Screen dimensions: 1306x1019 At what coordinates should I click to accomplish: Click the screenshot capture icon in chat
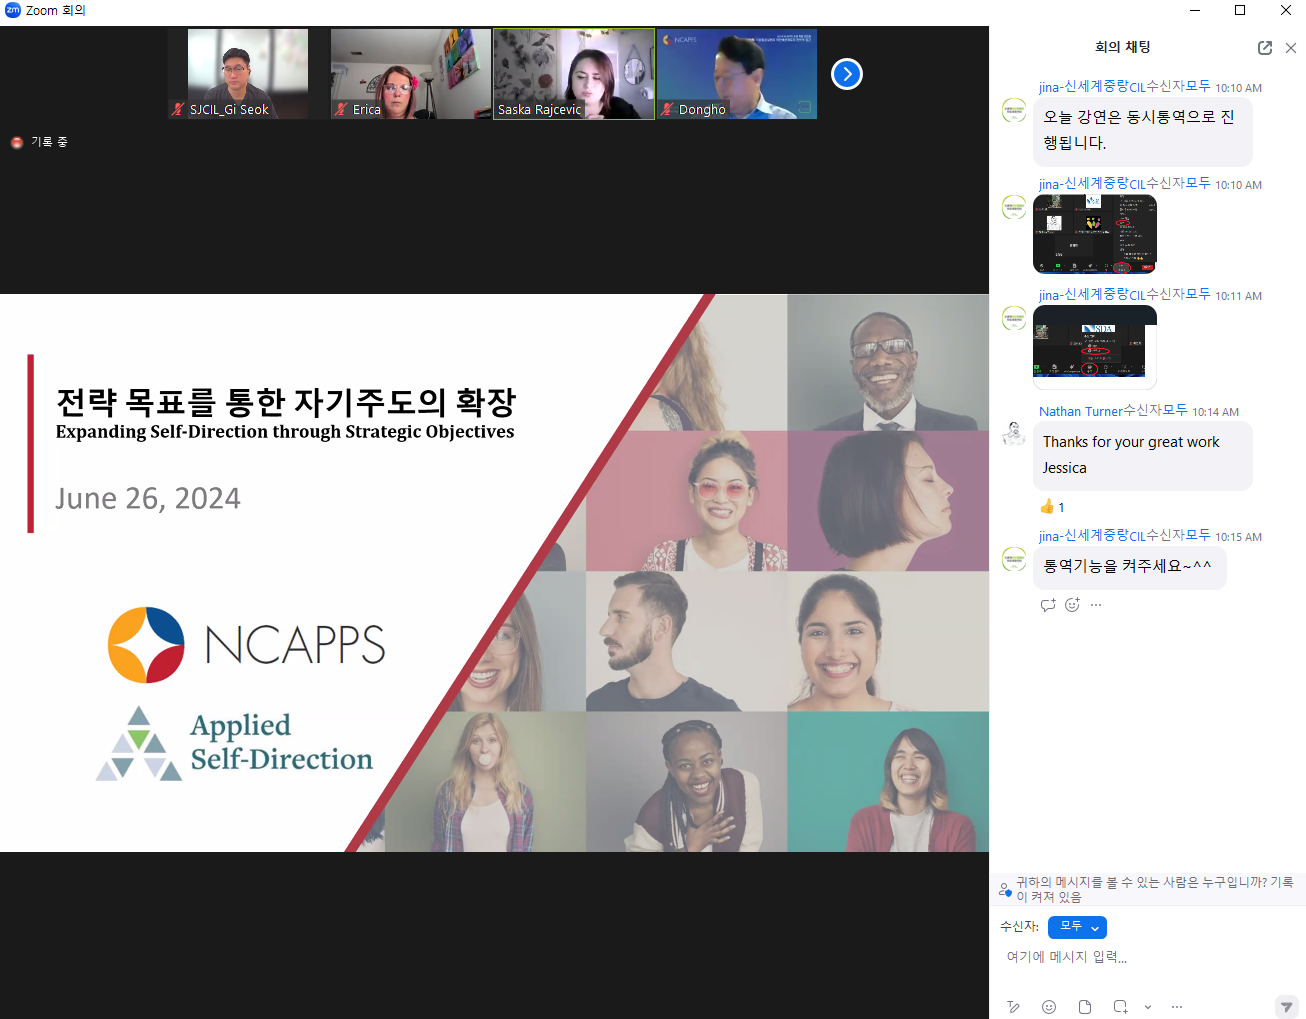1121,1007
